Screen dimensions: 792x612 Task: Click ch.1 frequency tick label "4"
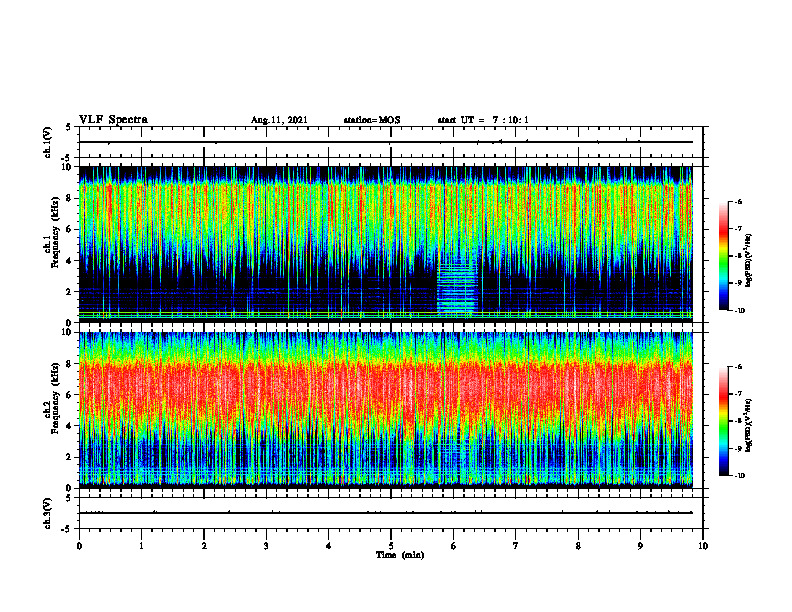coord(70,261)
